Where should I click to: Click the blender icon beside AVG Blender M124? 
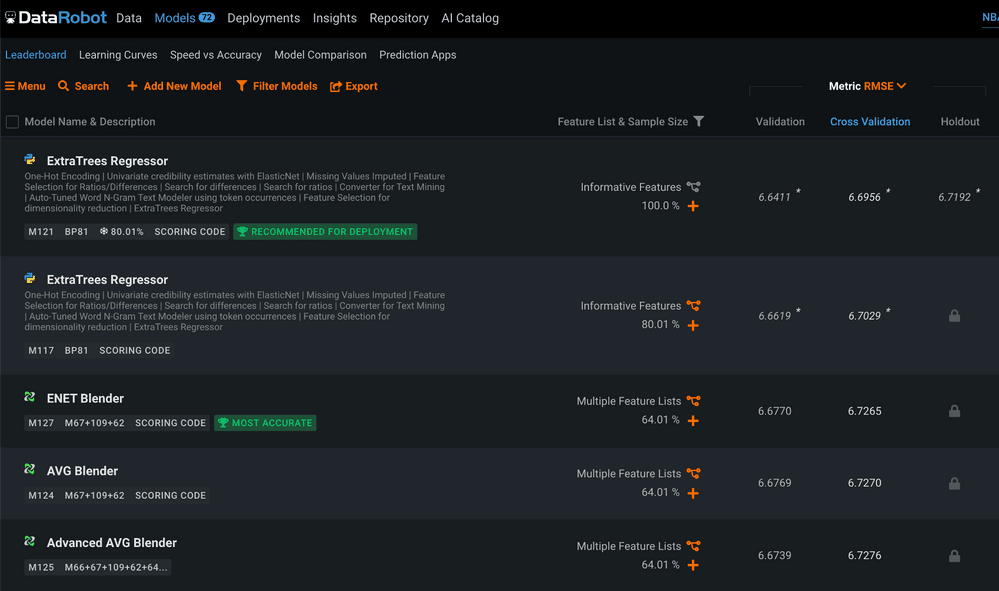click(x=30, y=469)
